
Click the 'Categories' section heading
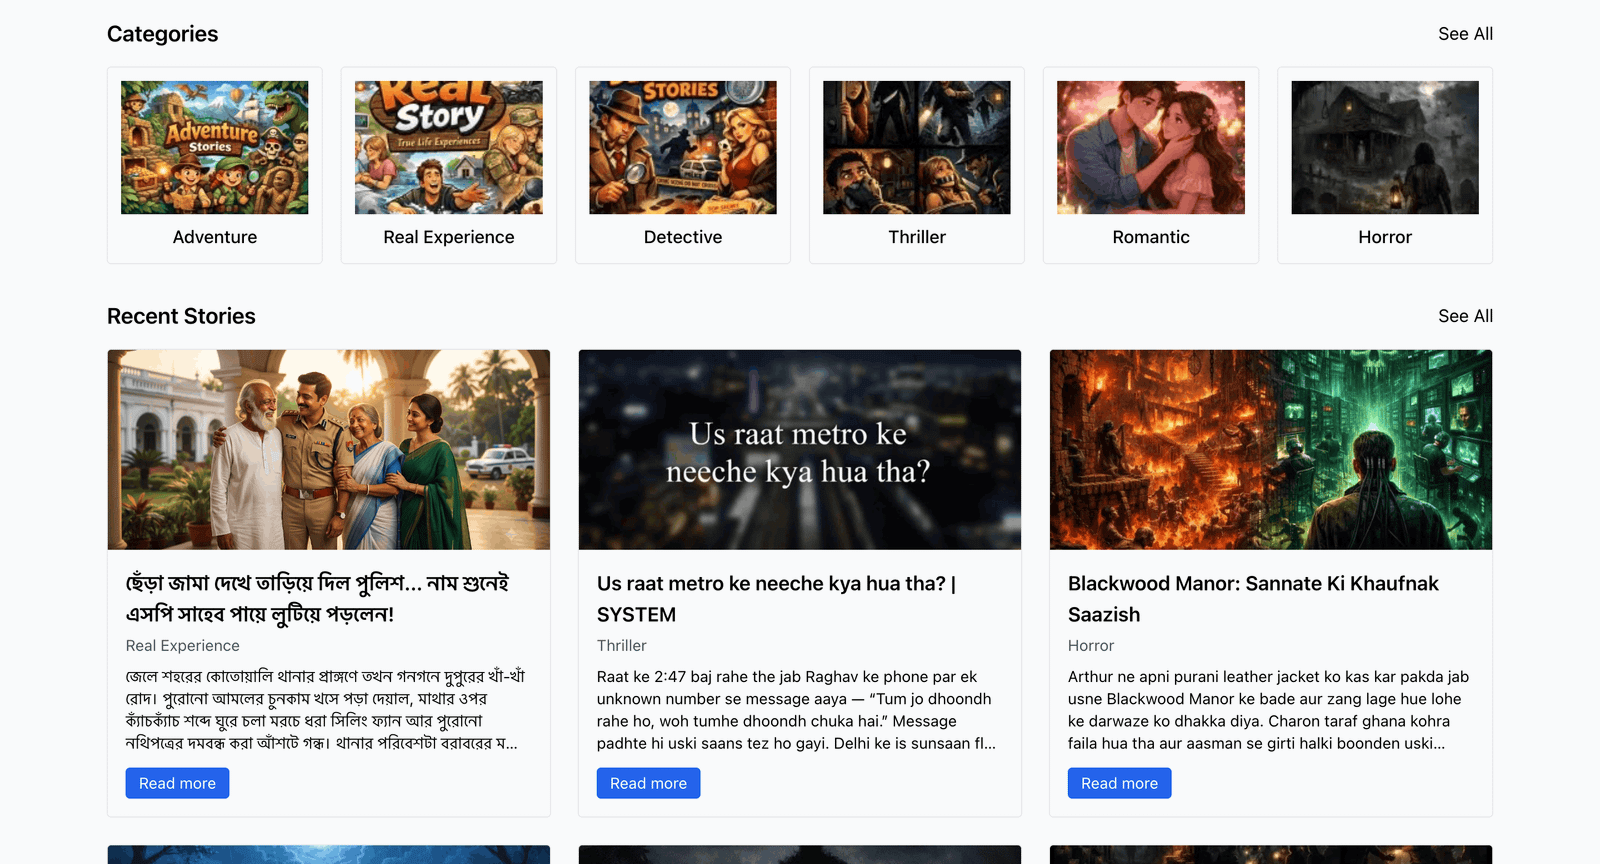click(162, 34)
